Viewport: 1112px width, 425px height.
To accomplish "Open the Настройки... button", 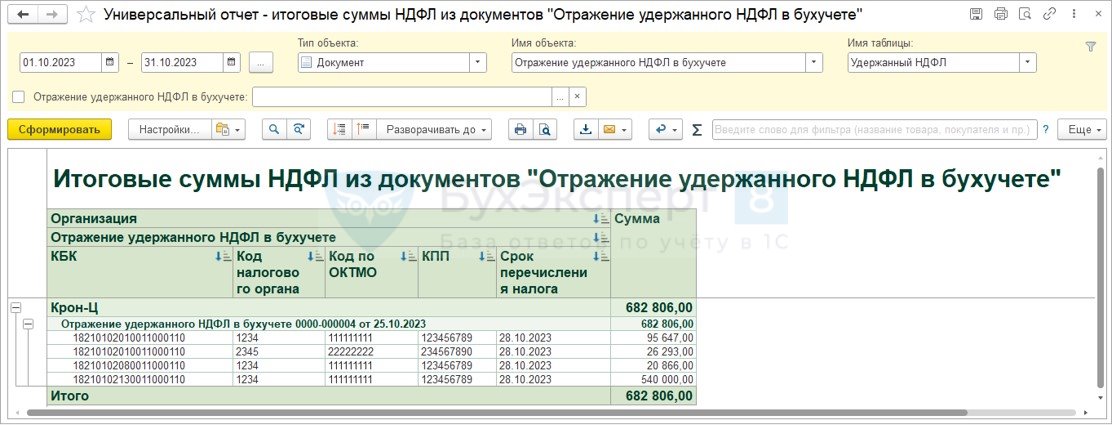I will (x=170, y=130).
